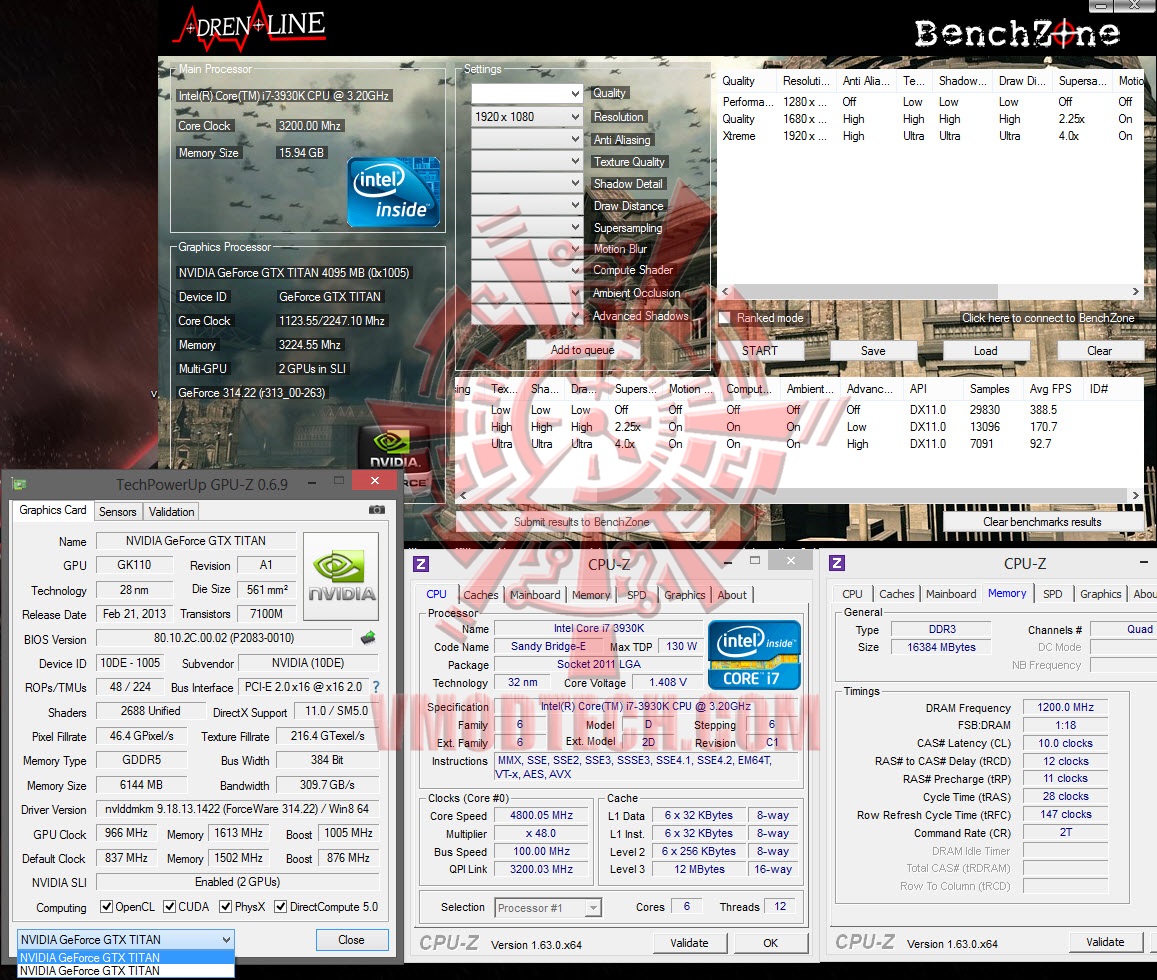Click the BenchZone logo at top right

(1017, 33)
